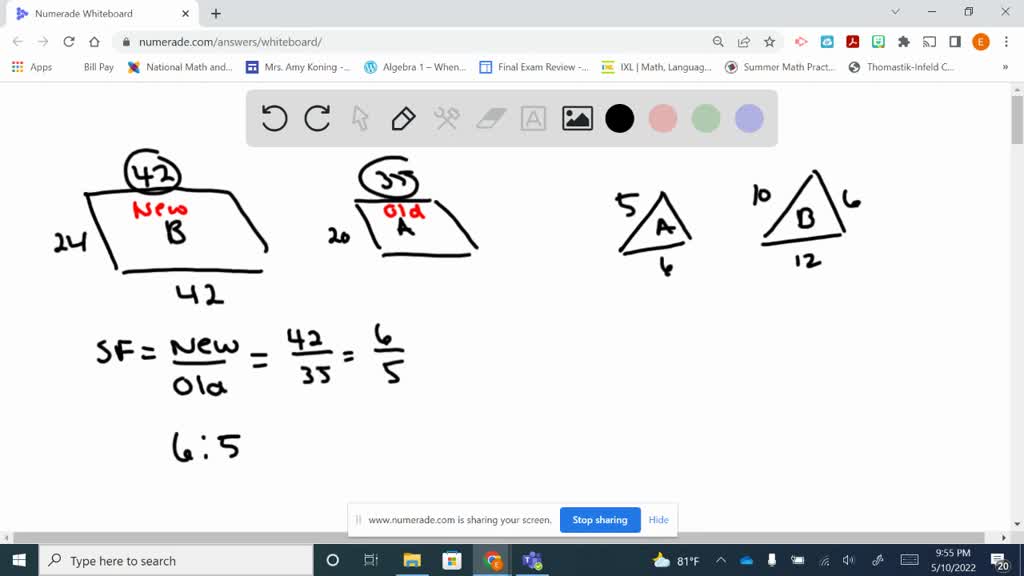The image size is (1024, 576).
Task: Expand the overflow bookmarks chevron
Action: point(1005,66)
